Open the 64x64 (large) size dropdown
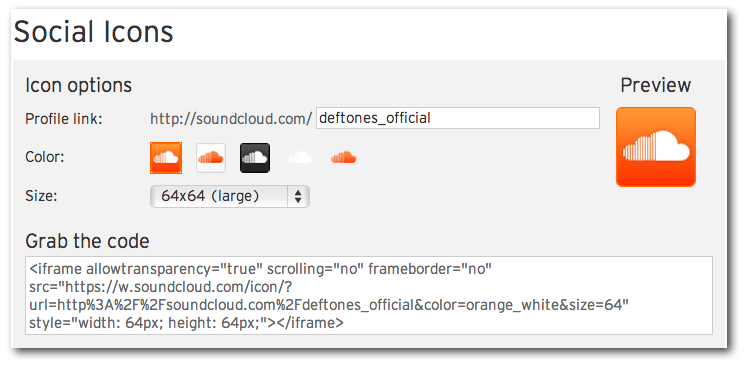 pyautogui.click(x=230, y=196)
